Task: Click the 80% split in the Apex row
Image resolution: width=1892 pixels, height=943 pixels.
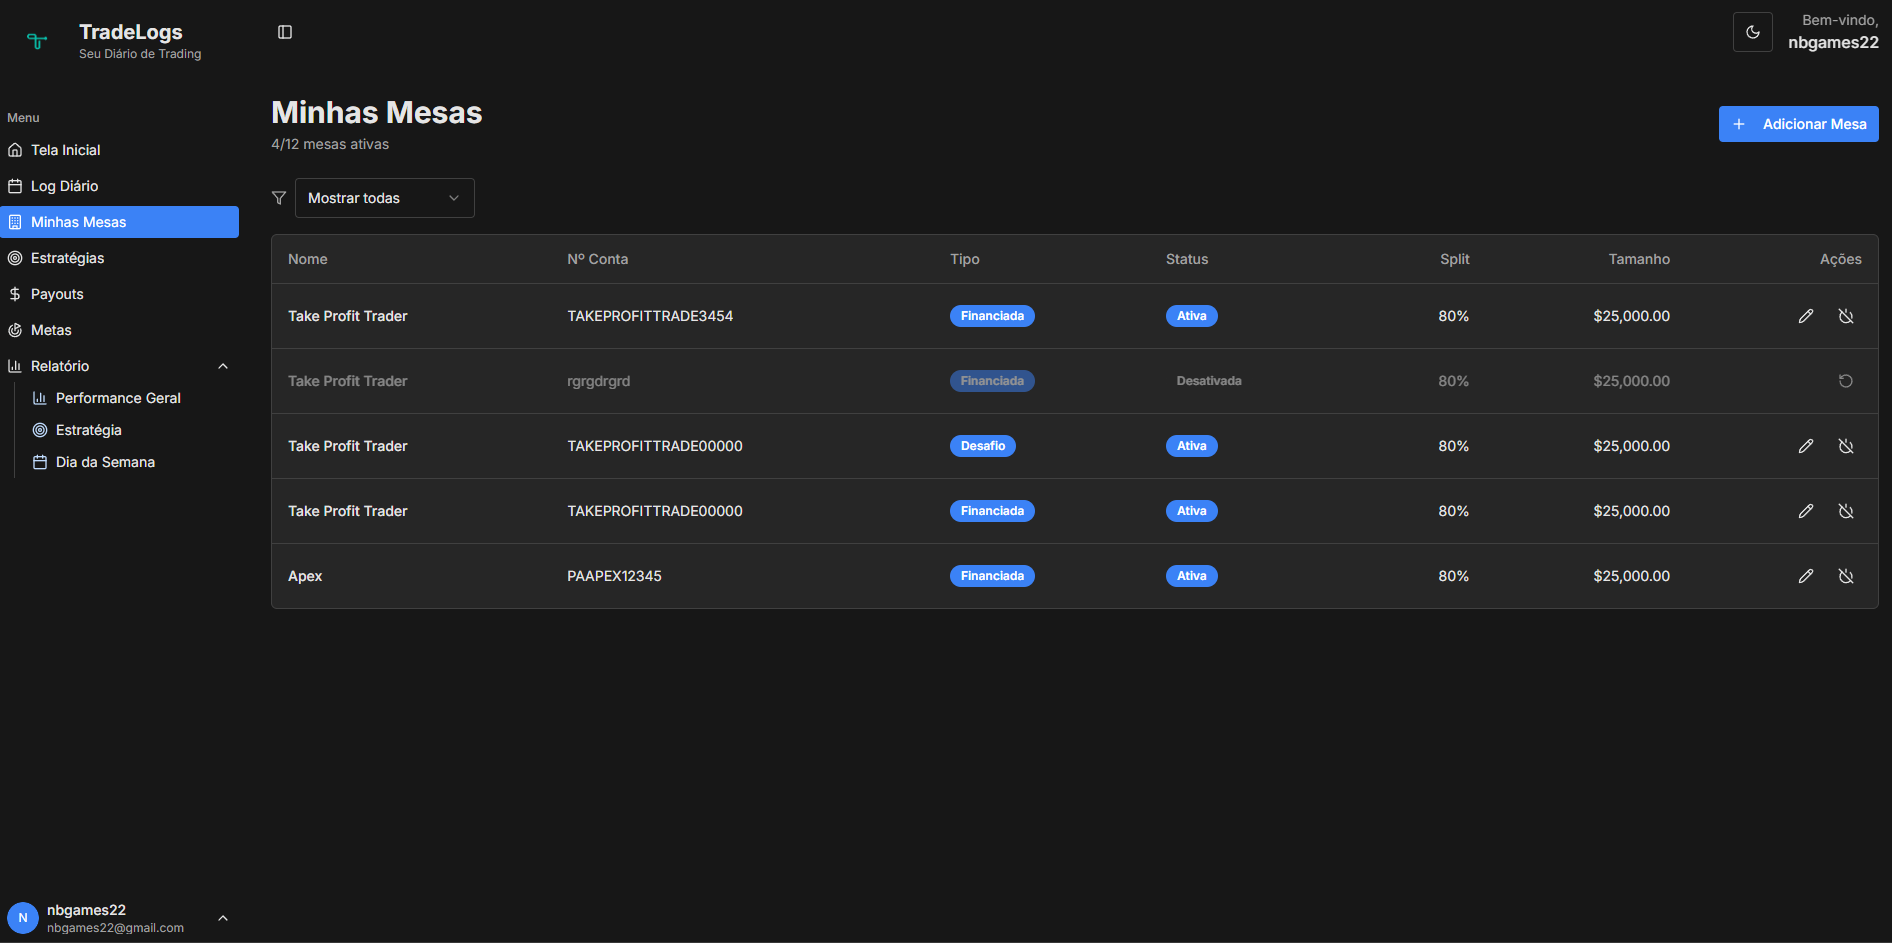Action: (1454, 576)
